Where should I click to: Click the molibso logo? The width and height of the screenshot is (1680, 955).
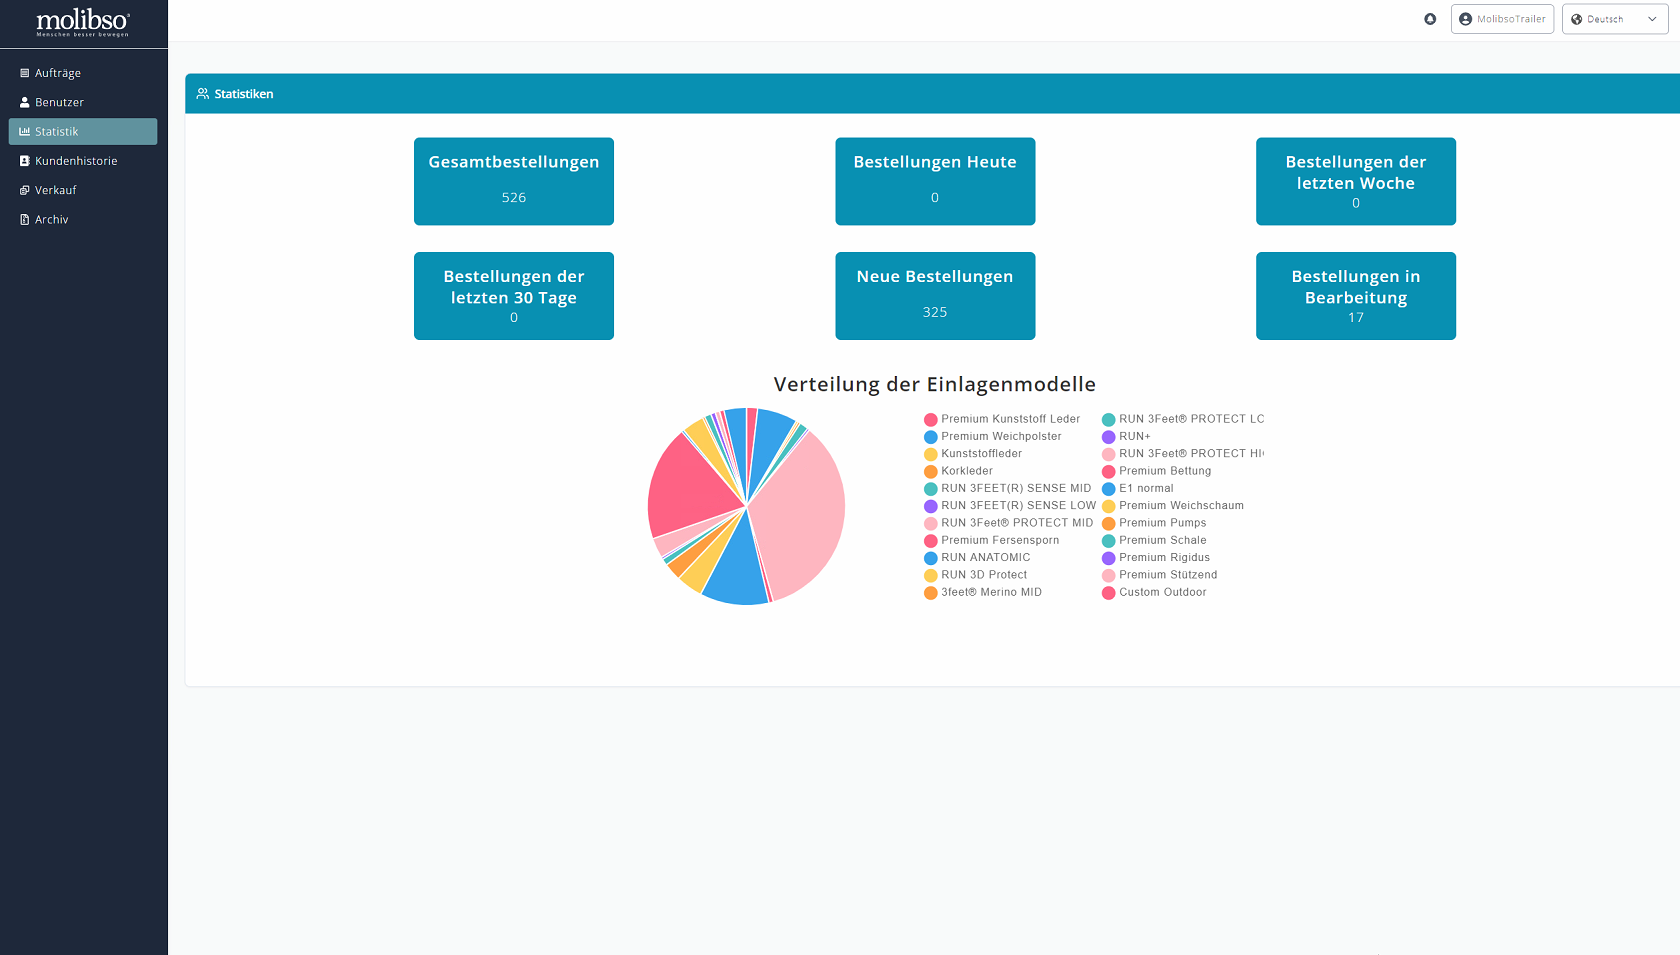point(83,22)
